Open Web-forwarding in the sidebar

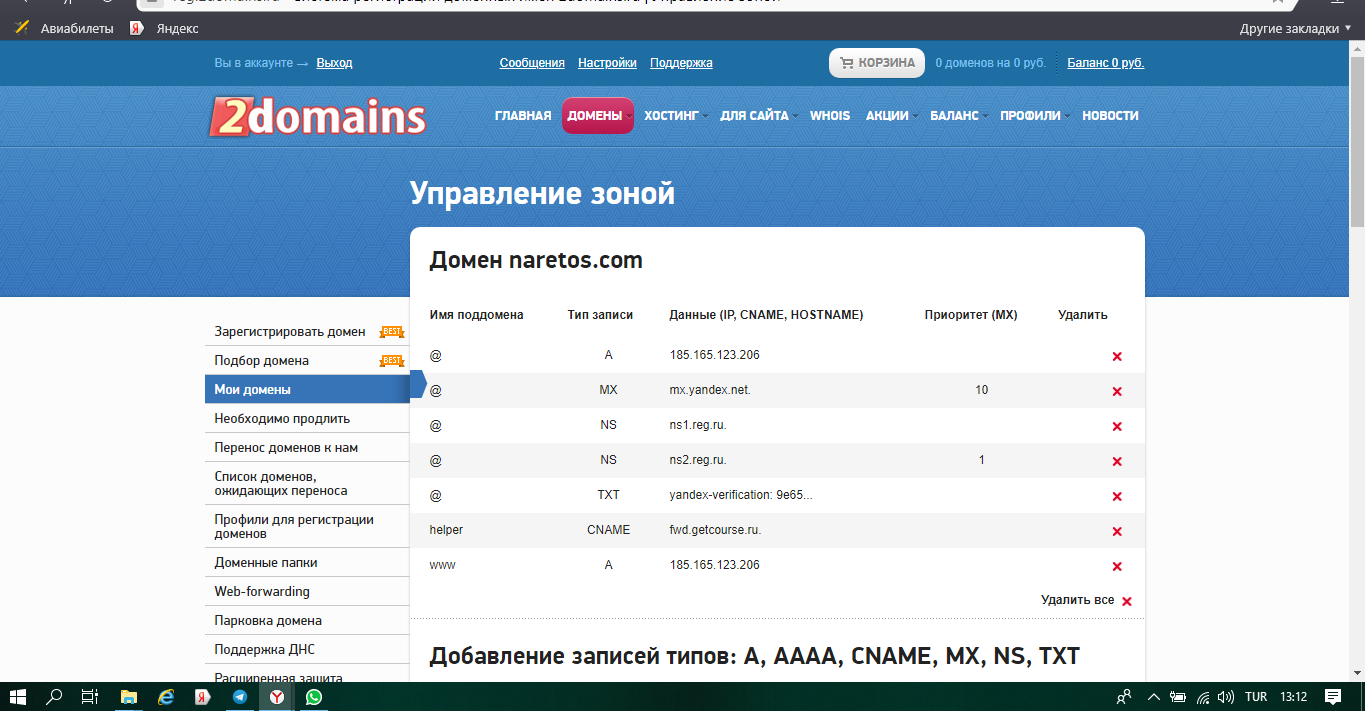307,591
